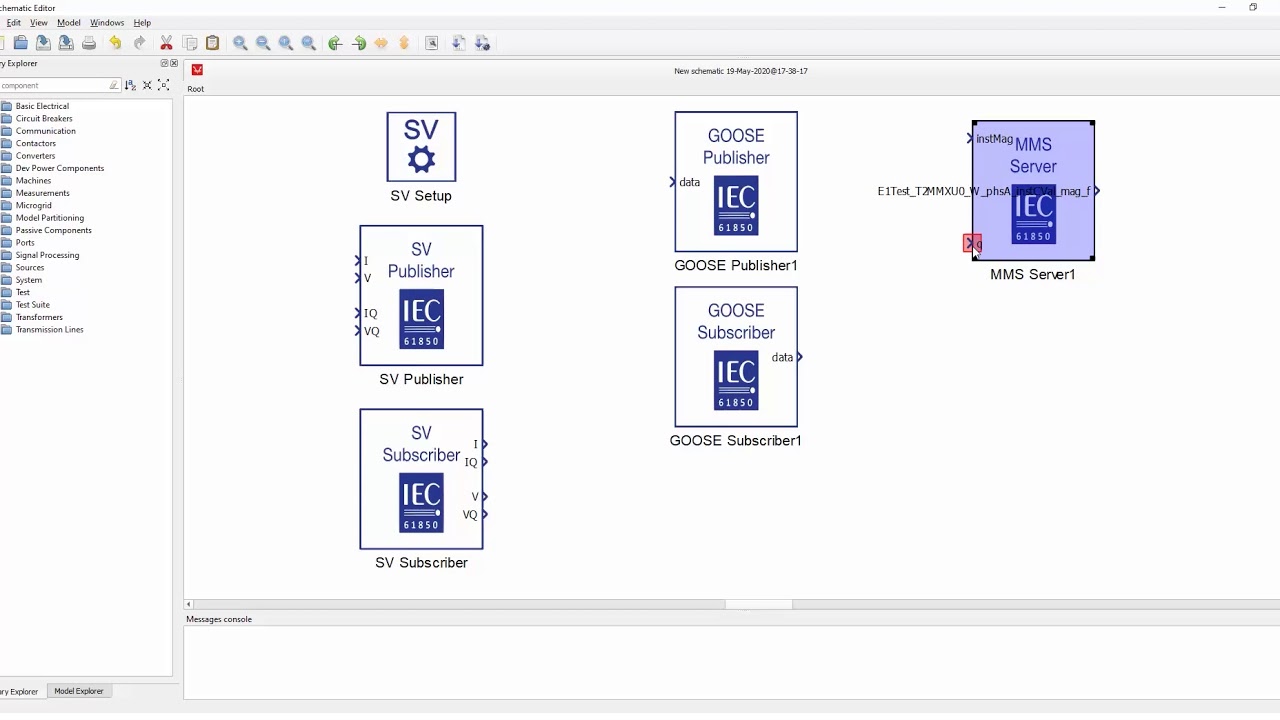Undock the Library Explorer panel

(165, 63)
